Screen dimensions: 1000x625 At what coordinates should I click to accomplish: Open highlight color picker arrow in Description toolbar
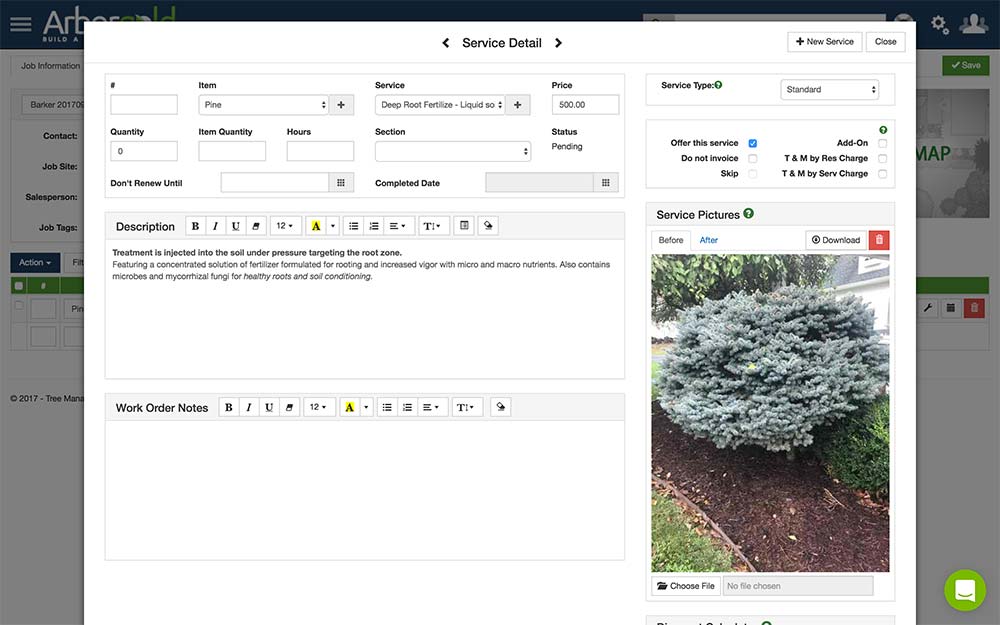[332, 226]
